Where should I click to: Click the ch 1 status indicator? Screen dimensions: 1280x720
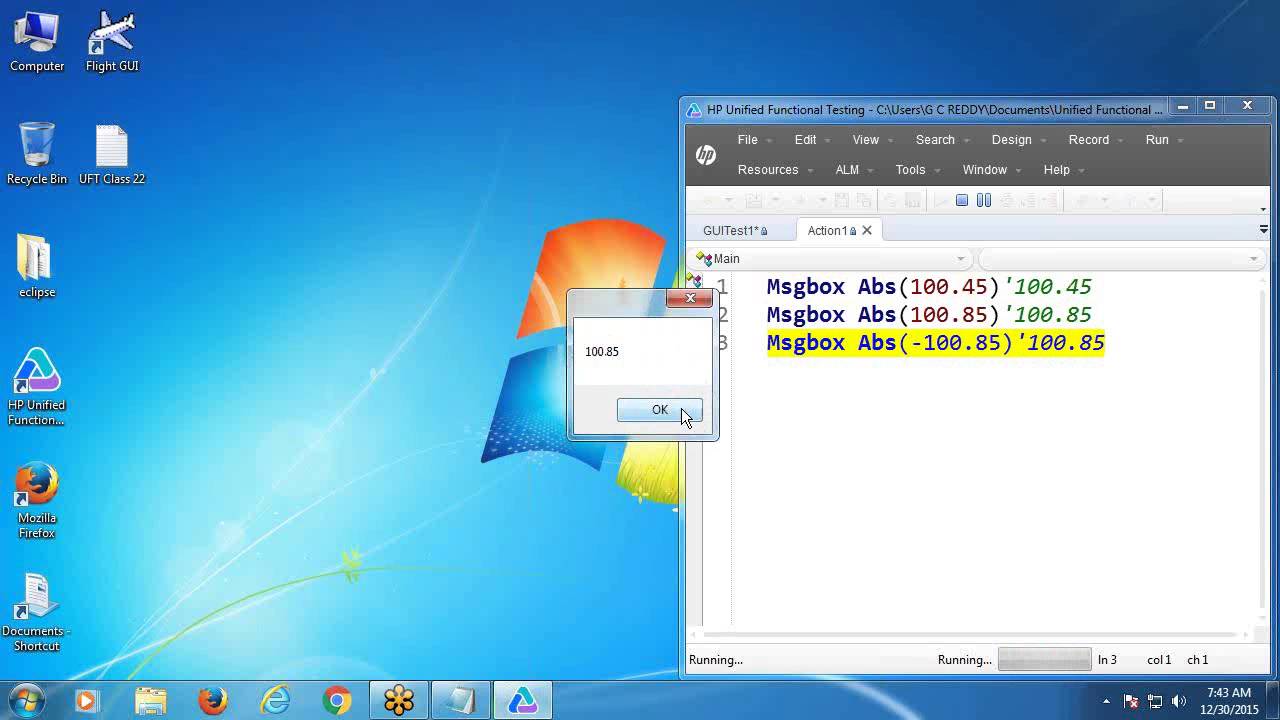[1198, 660]
